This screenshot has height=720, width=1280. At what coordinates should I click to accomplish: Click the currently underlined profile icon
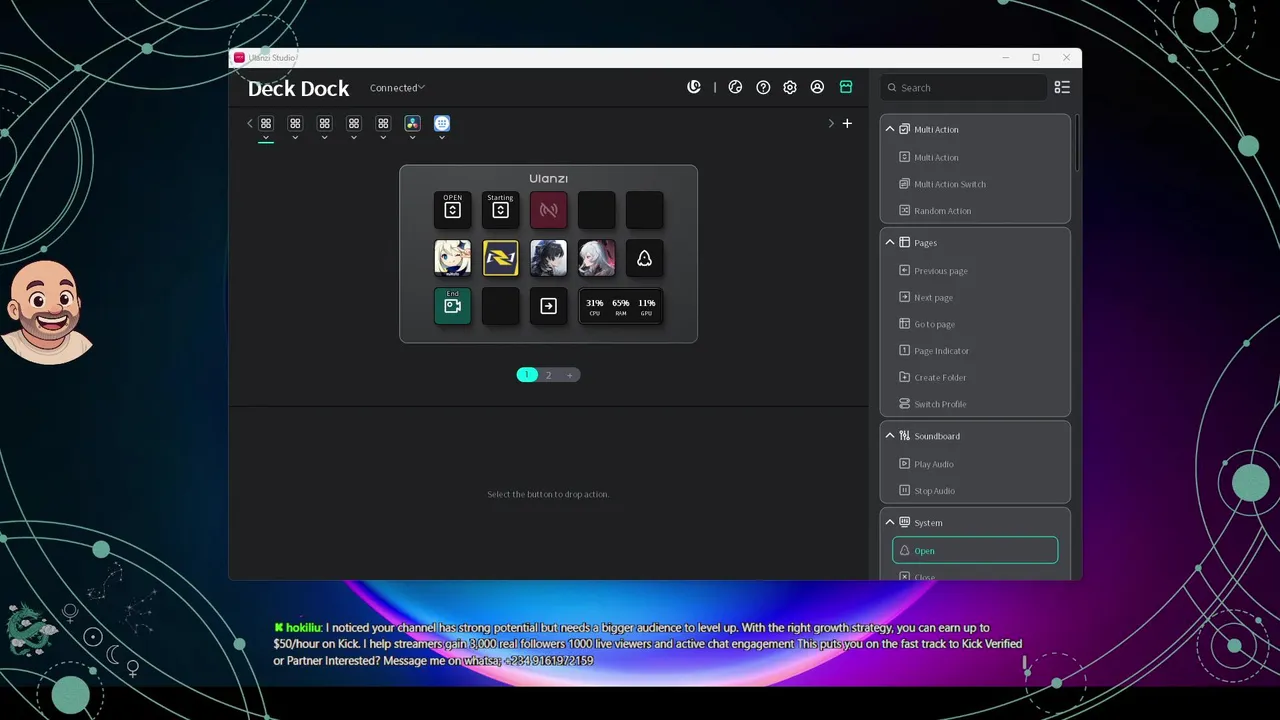click(266, 123)
